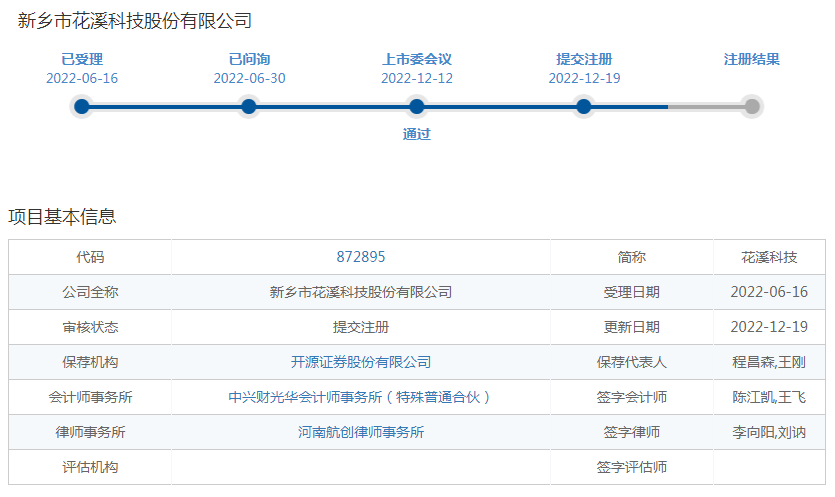Open 中兴财光华会计师事务所 accounting firm link
Viewport: 835px width, 497px height.
361,397
